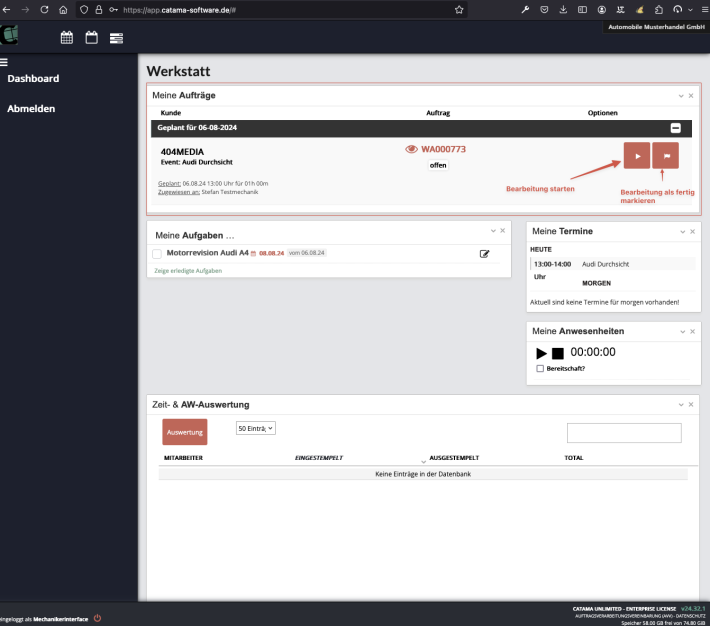Select Dashboard in the sidebar
Image resolution: width=710 pixels, height=626 pixels.
(33, 78)
